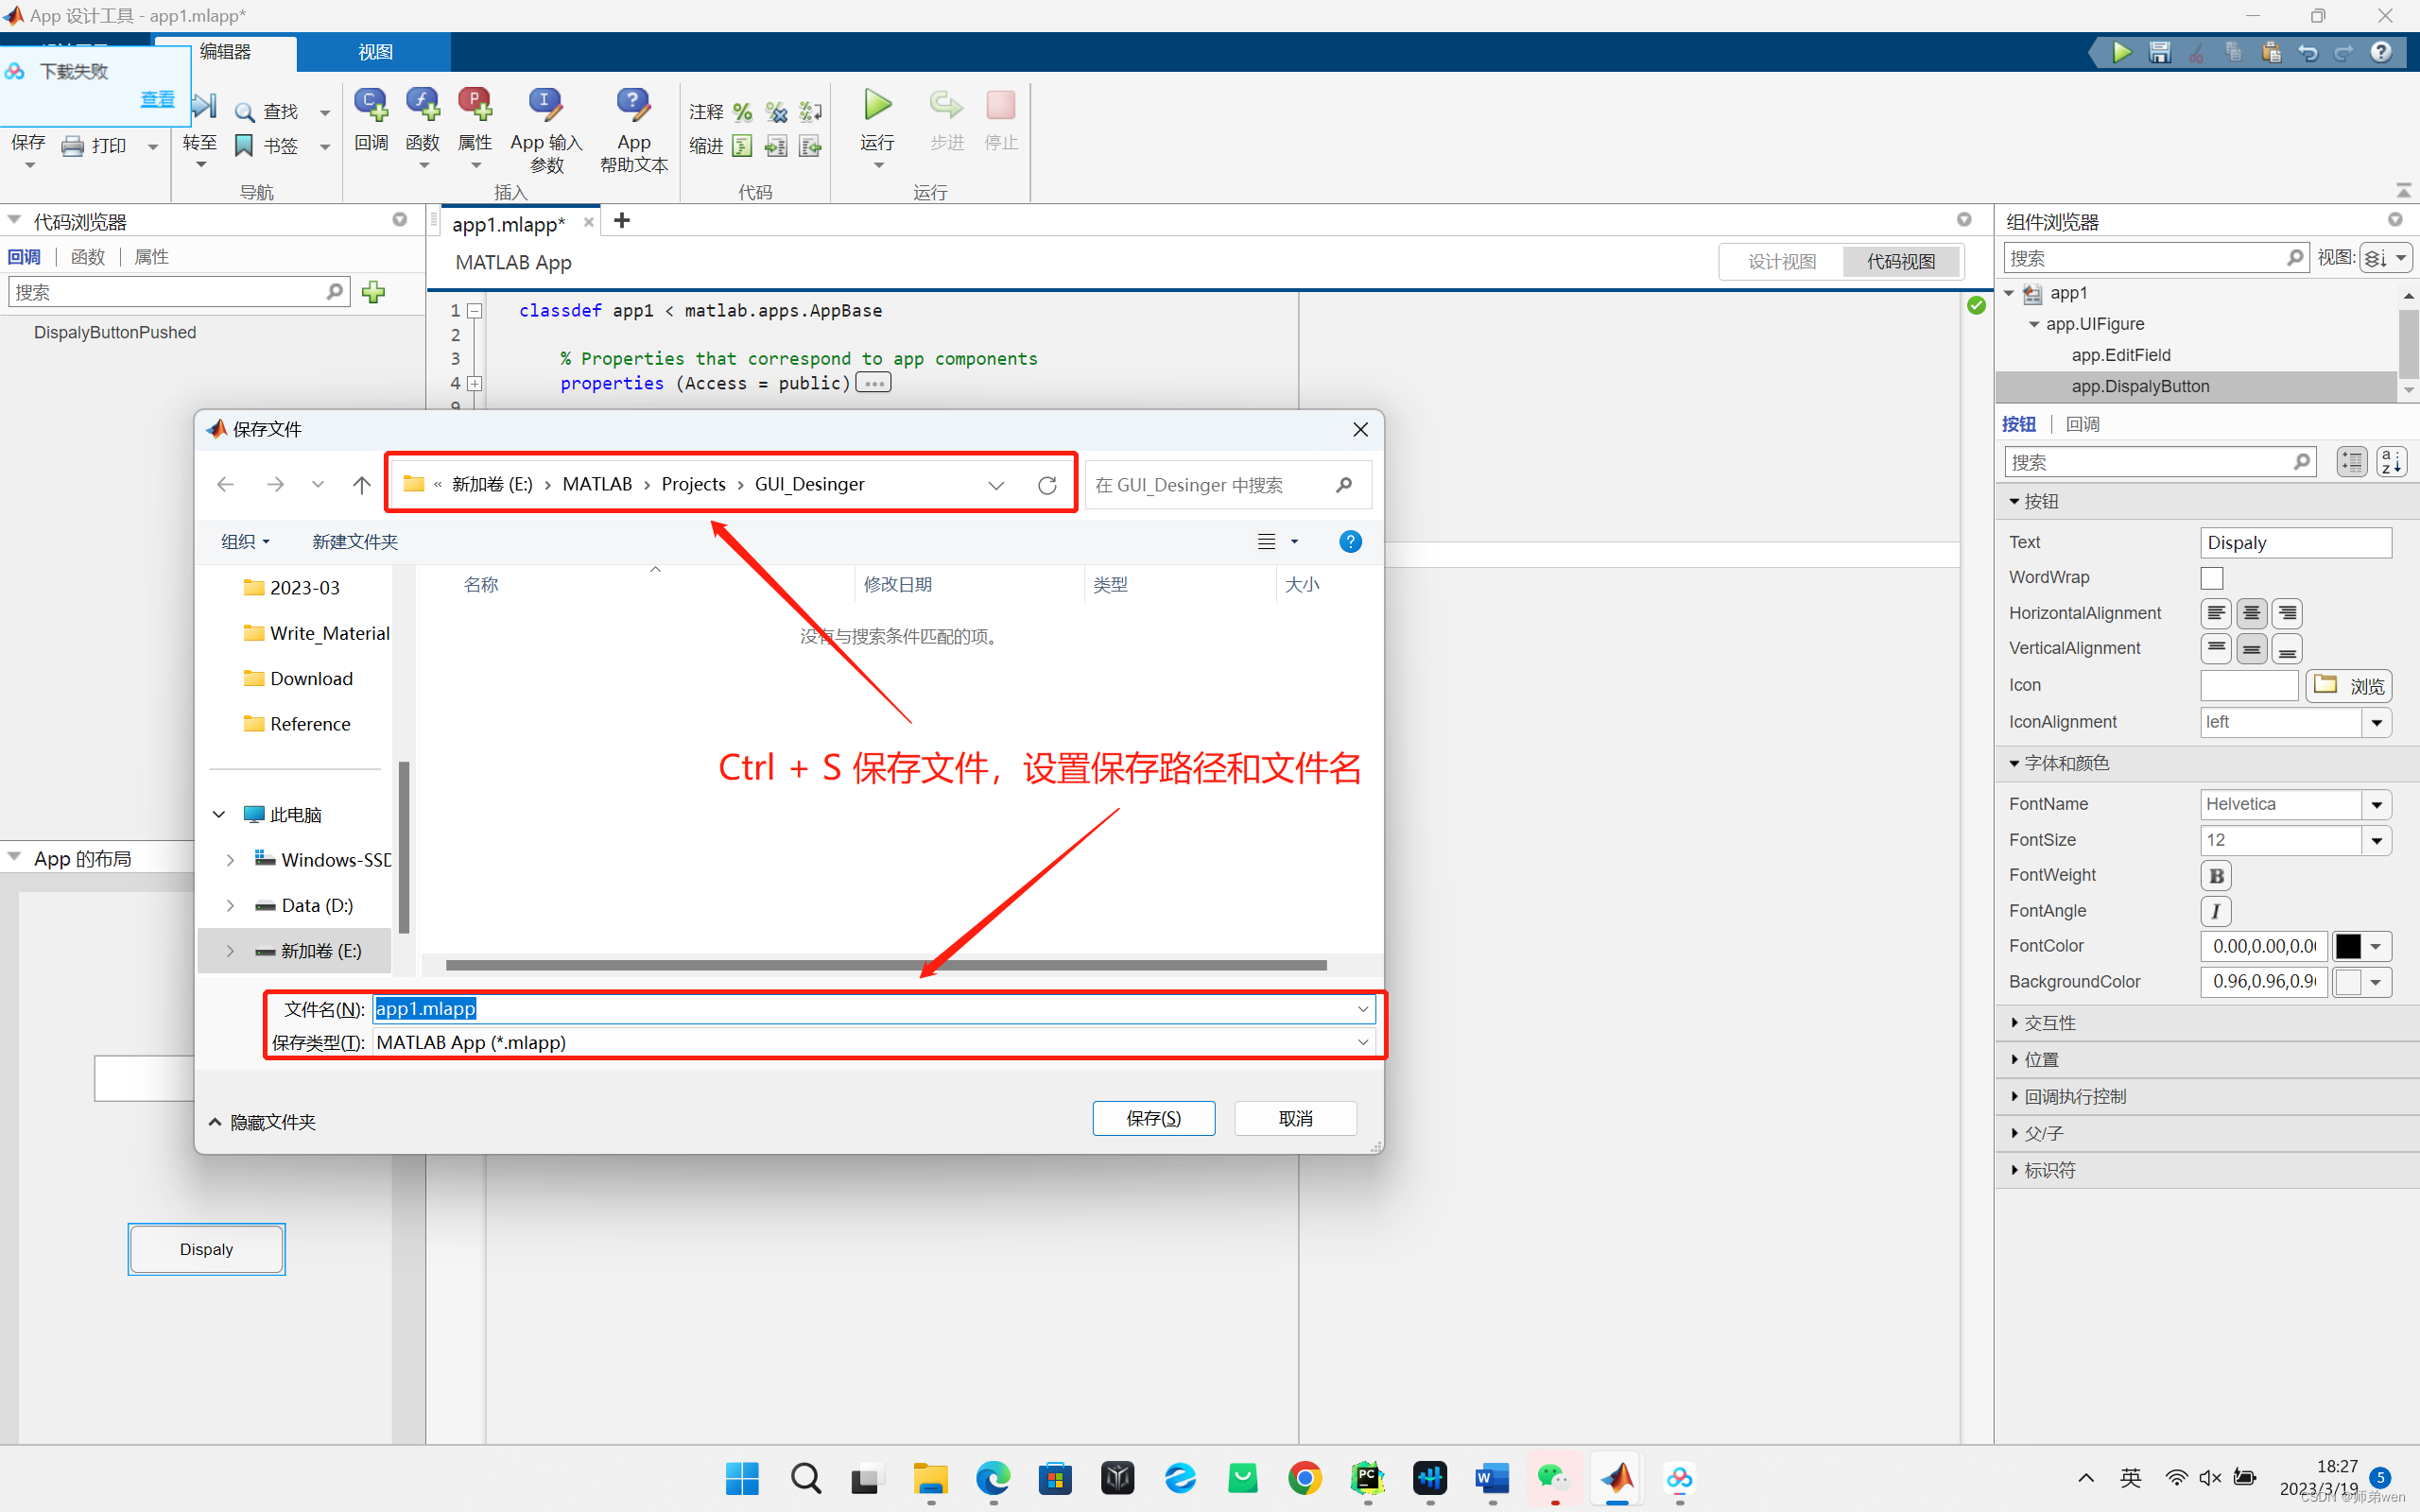Enable bold FontWeight for the button
The height and width of the screenshot is (1512, 2420).
pos(2215,875)
